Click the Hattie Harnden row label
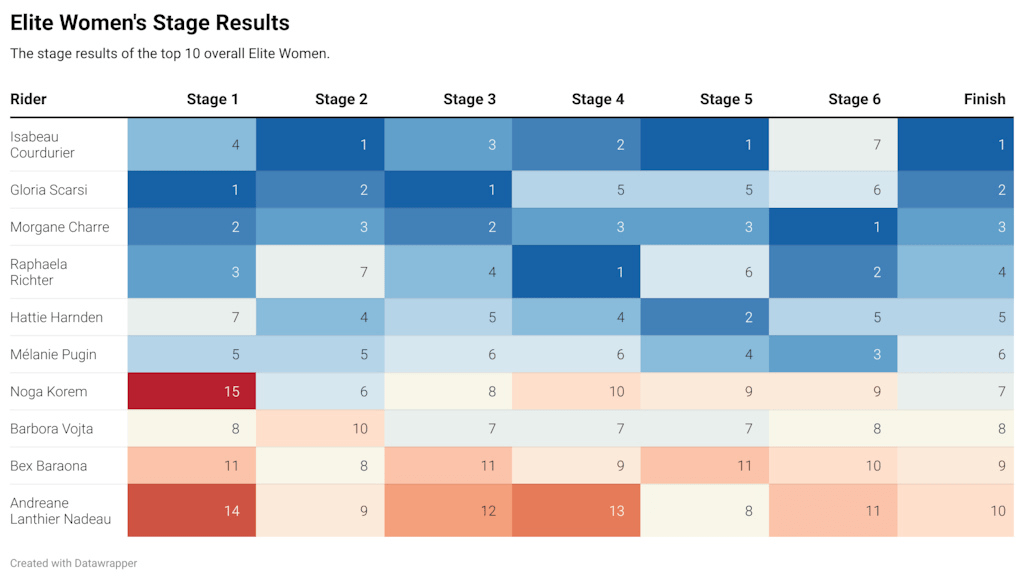 (56, 317)
